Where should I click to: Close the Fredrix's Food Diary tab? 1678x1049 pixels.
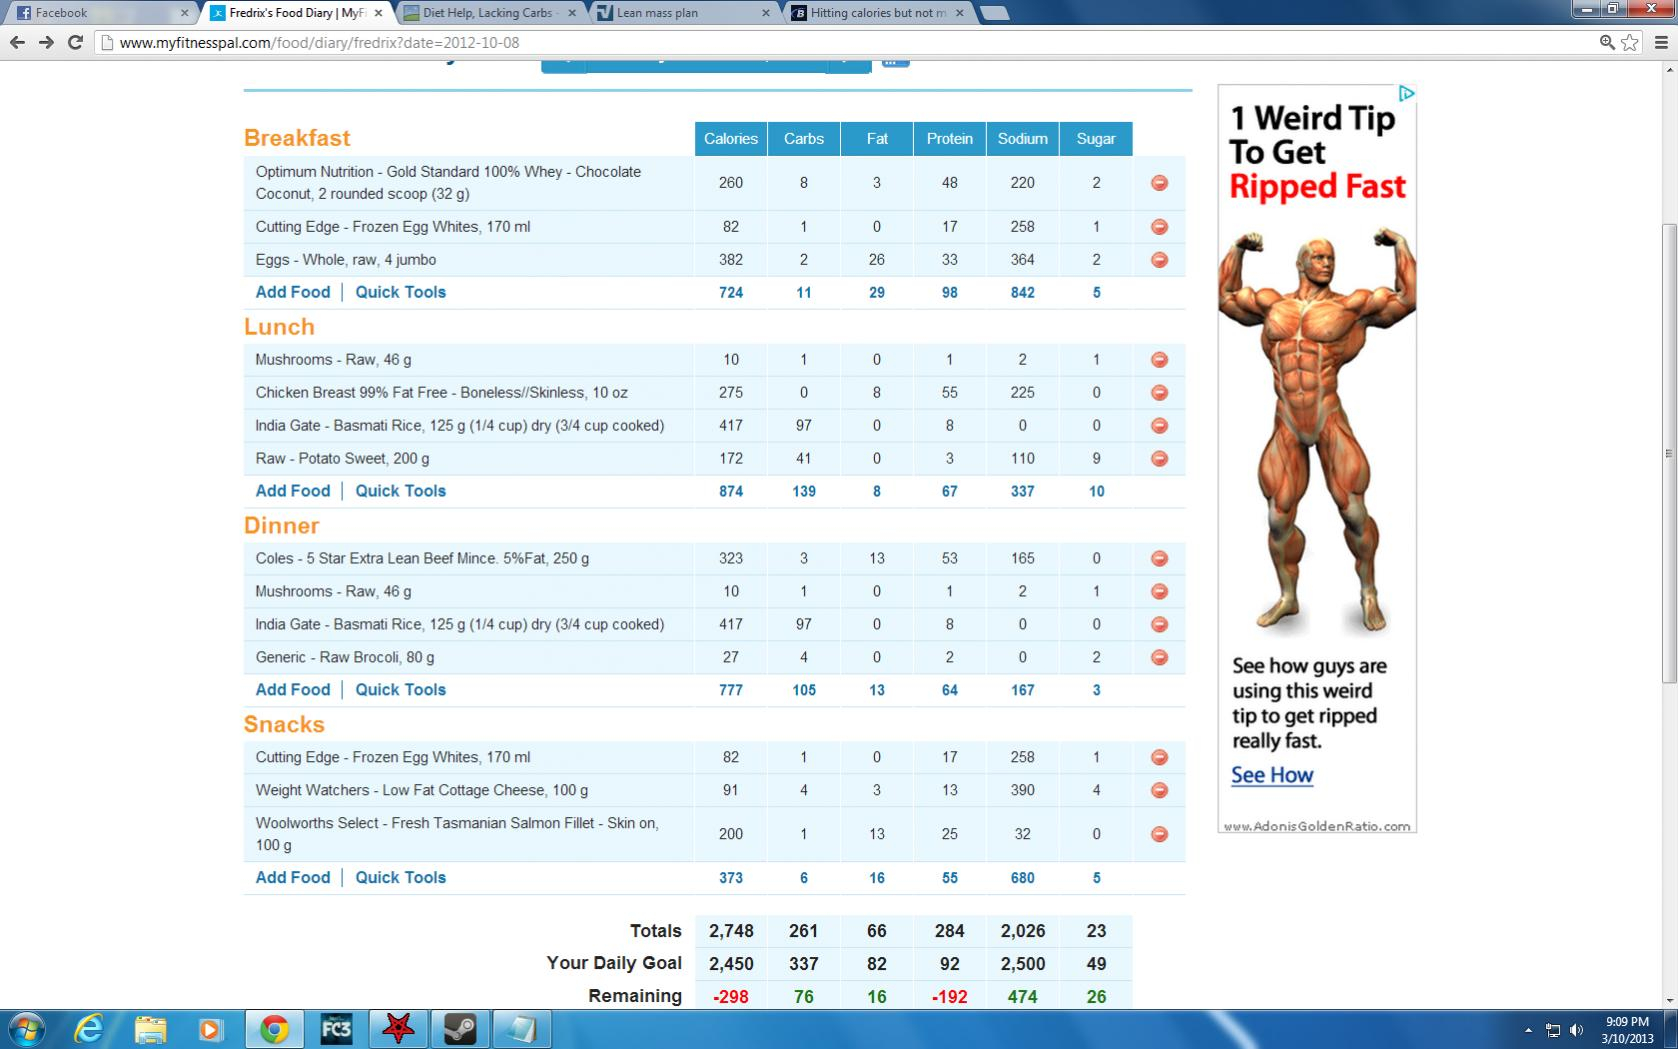[378, 13]
